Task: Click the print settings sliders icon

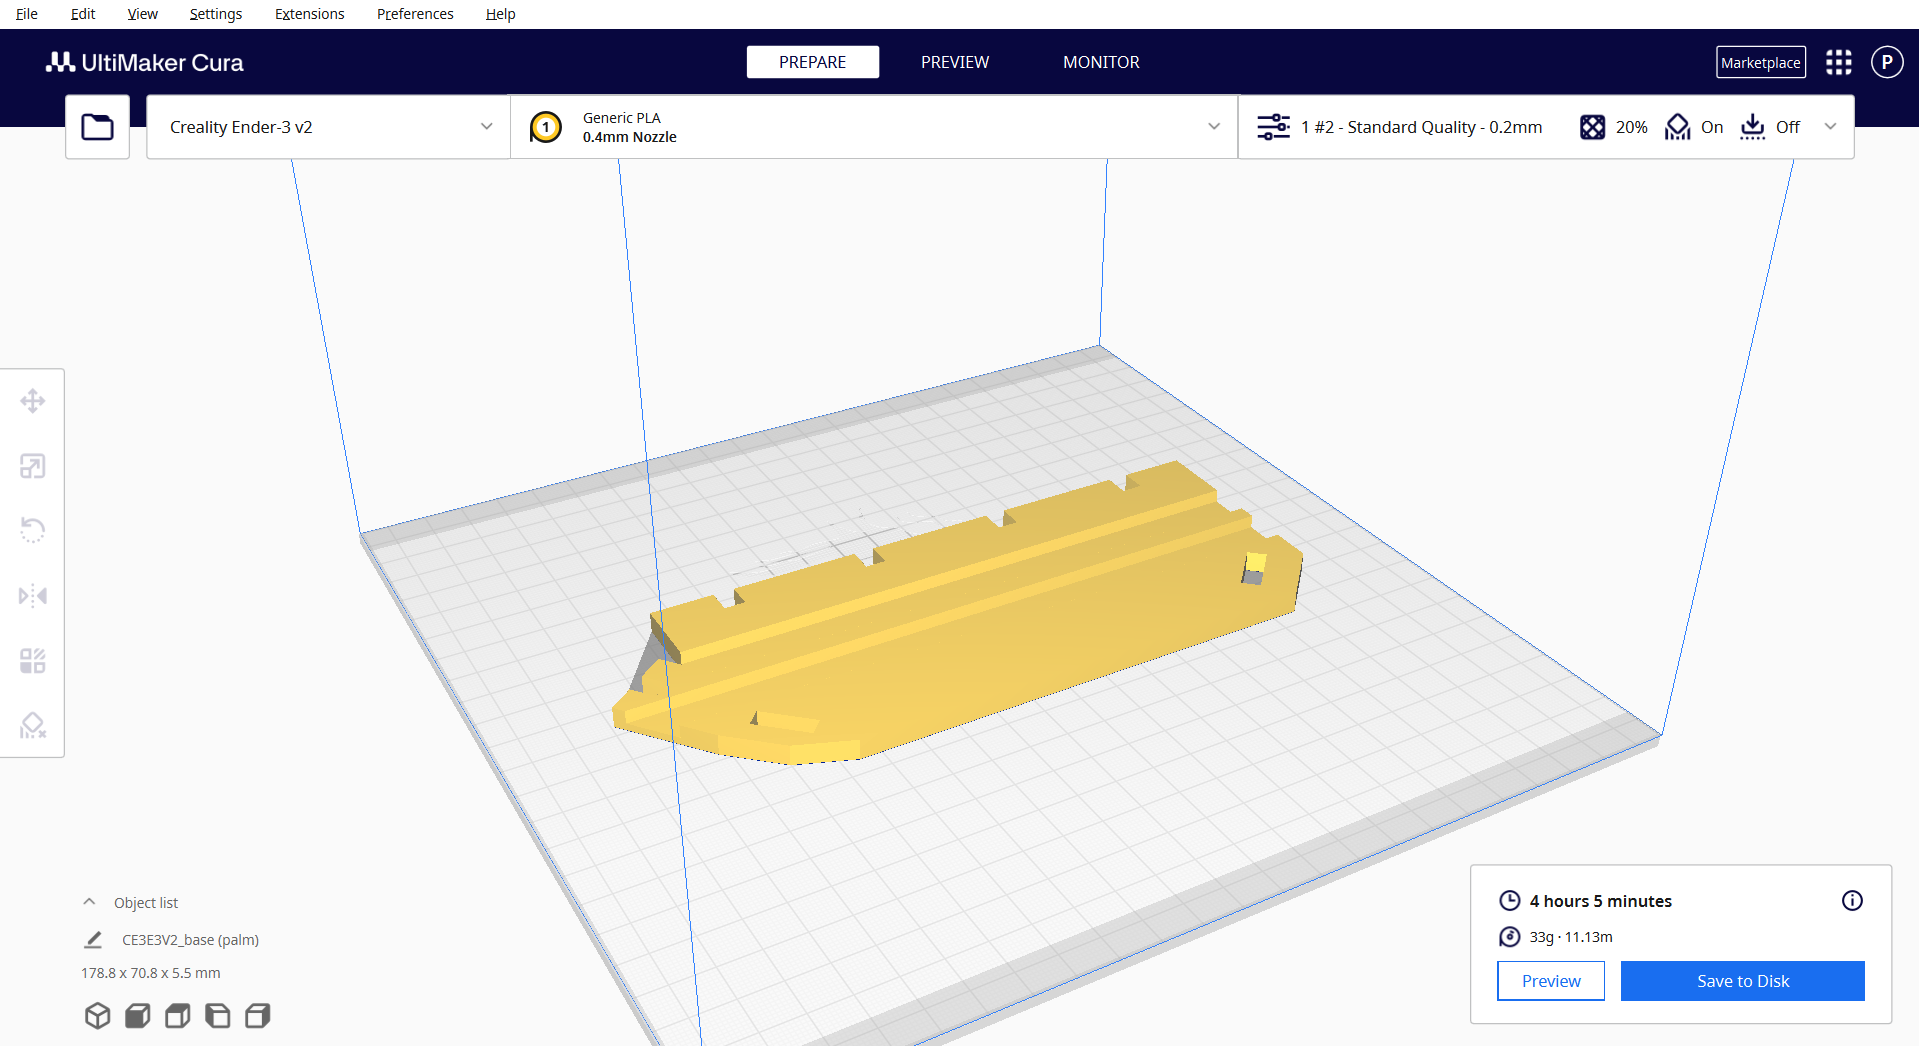Action: pos(1273,127)
